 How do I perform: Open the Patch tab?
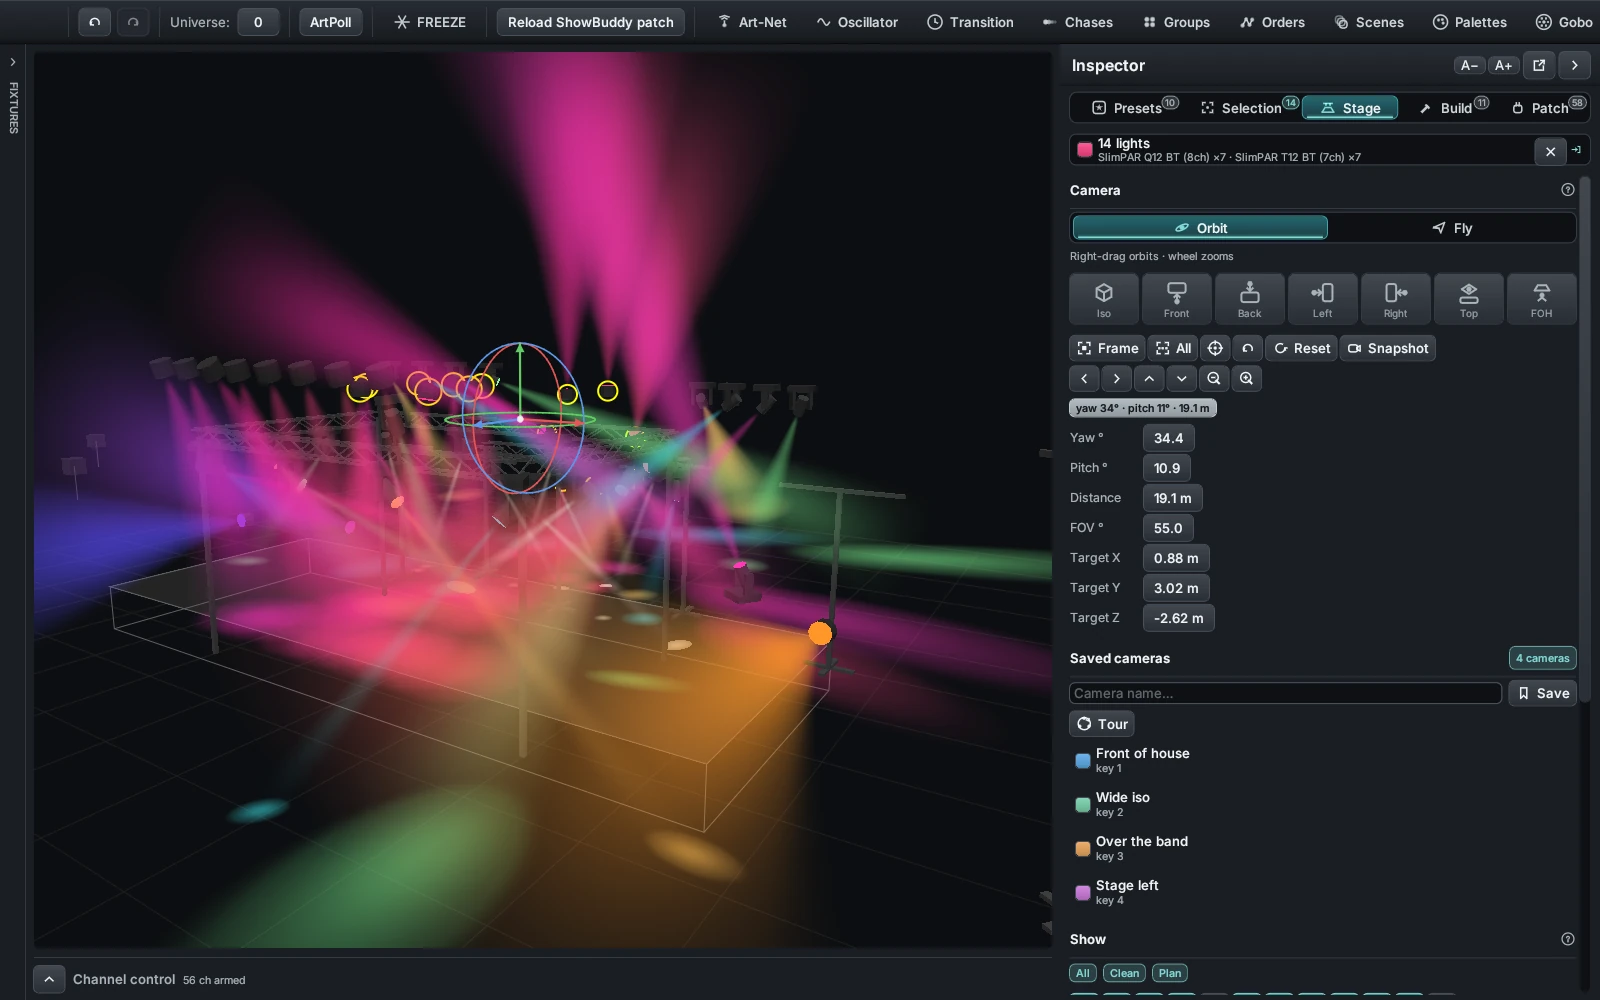(x=1548, y=108)
